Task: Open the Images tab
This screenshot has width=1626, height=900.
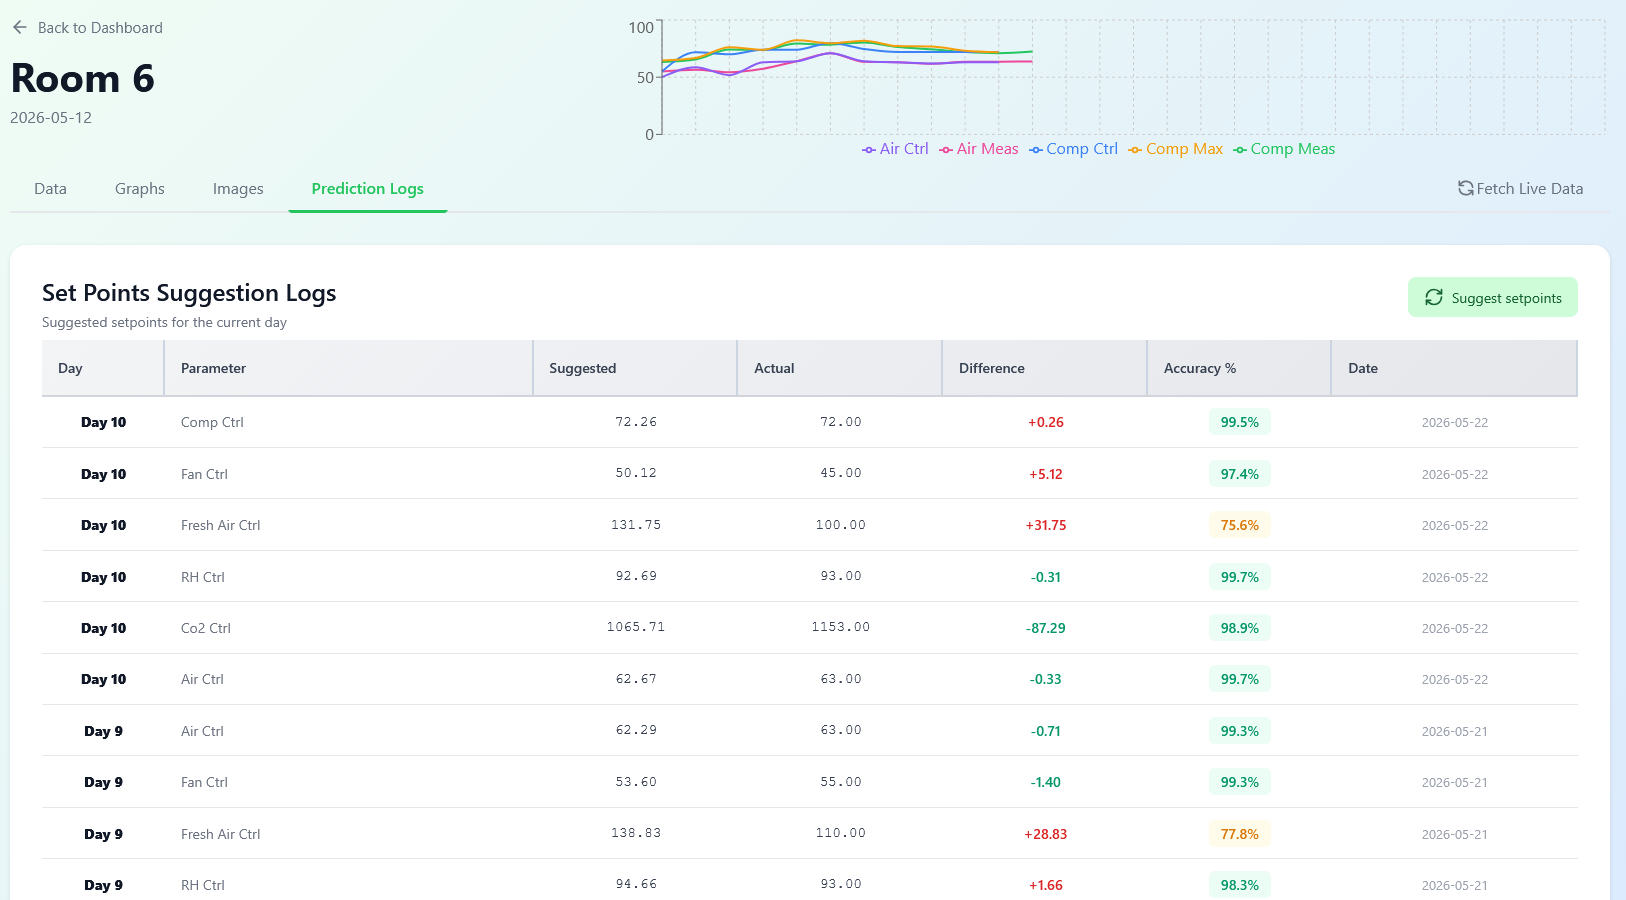Action: pyautogui.click(x=238, y=189)
